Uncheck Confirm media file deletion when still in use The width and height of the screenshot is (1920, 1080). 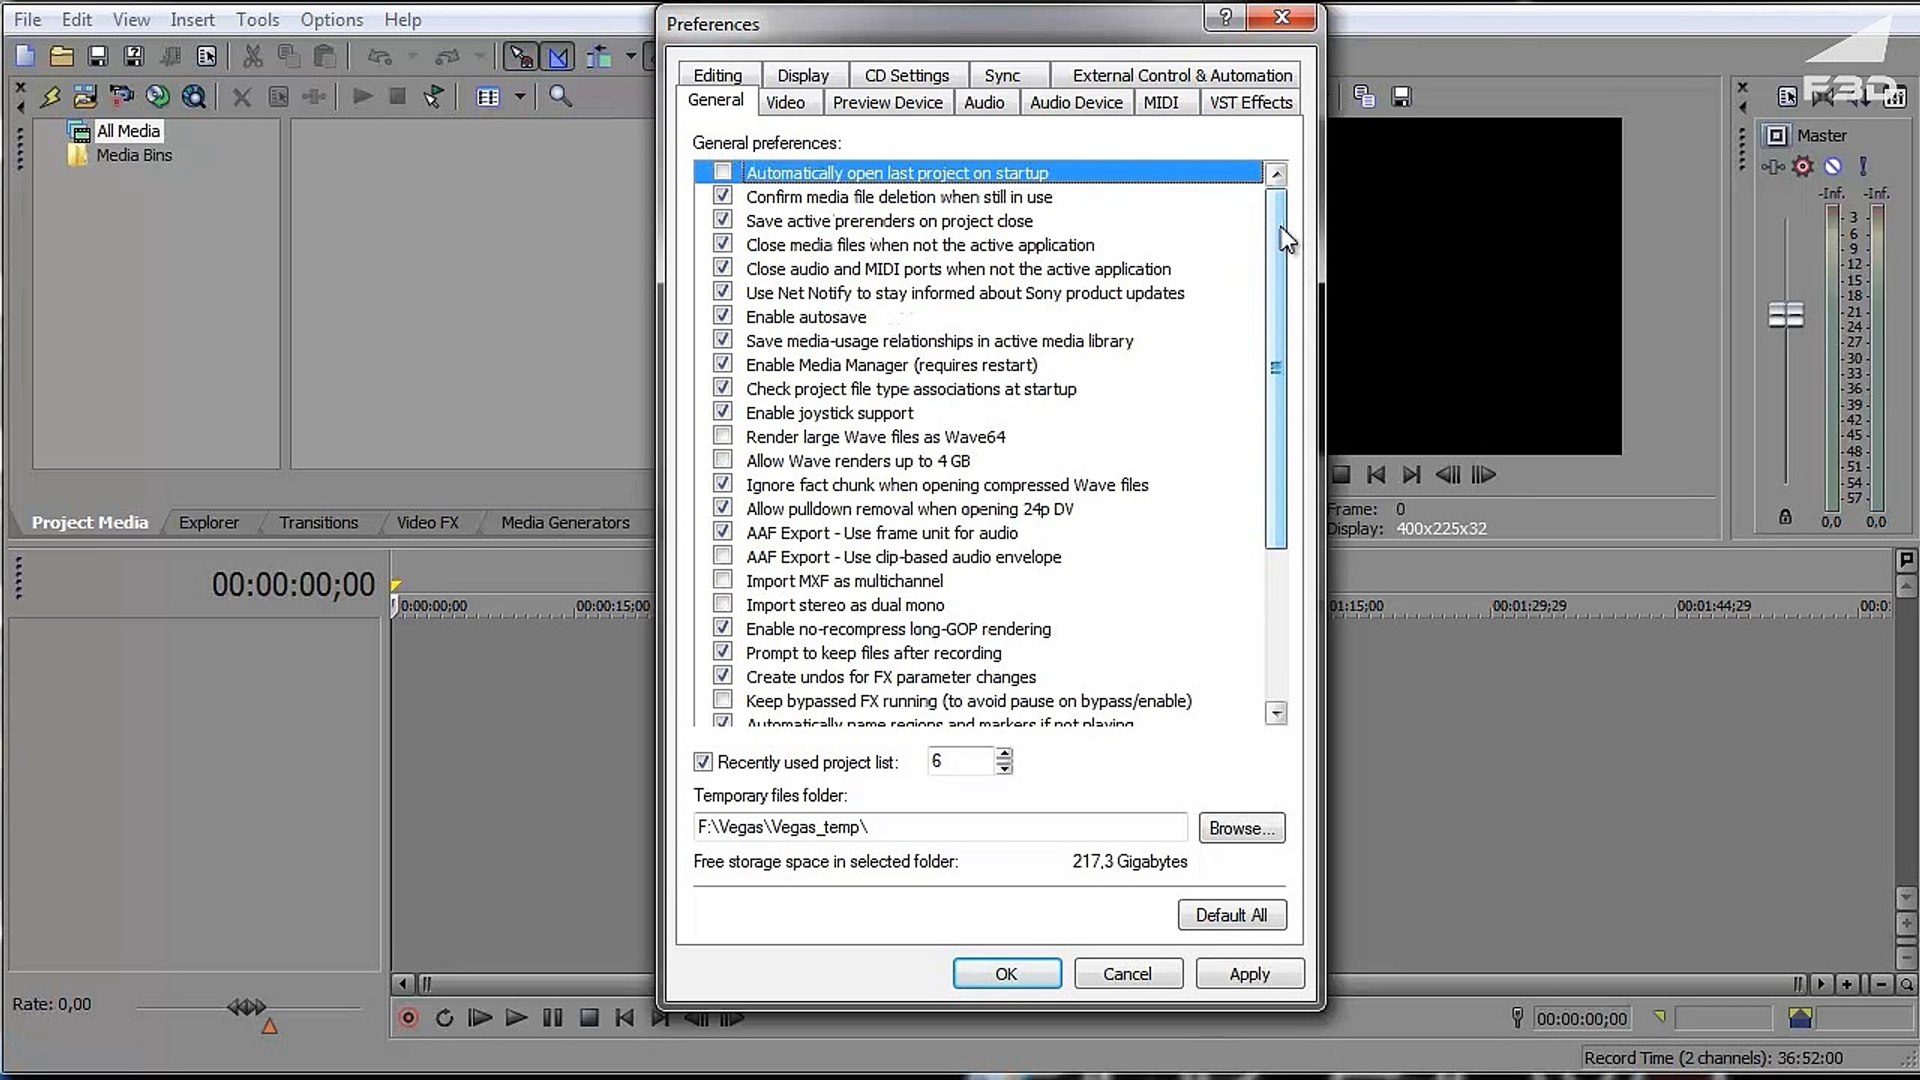[x=722, y=196]
